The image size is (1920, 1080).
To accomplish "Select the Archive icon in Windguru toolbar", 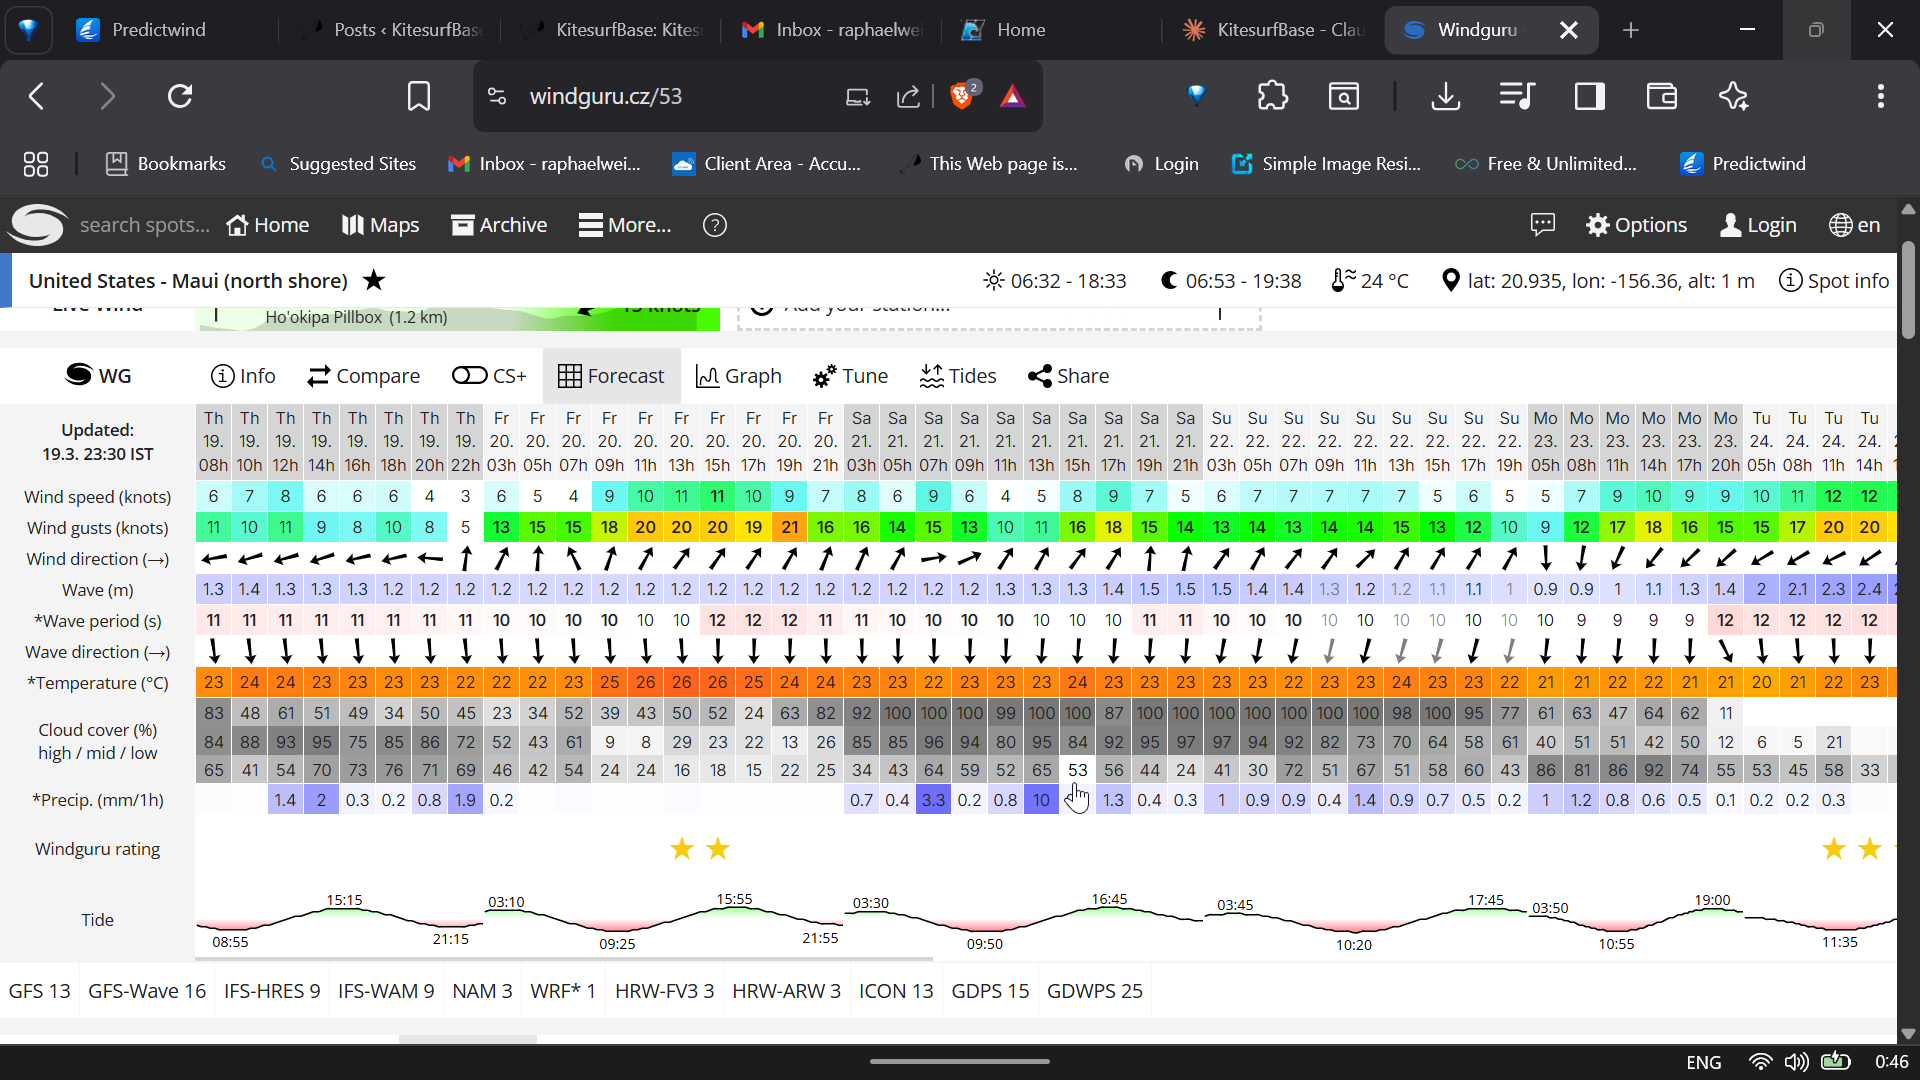I will [x=498, y=224].
